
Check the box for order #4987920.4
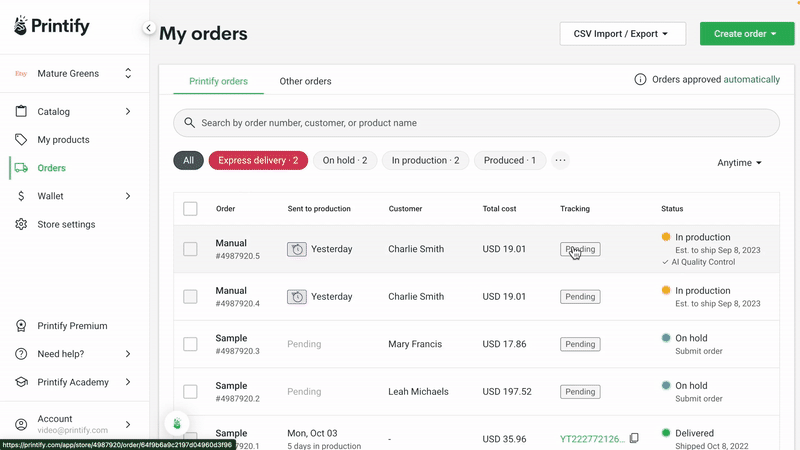coord(190,296)
